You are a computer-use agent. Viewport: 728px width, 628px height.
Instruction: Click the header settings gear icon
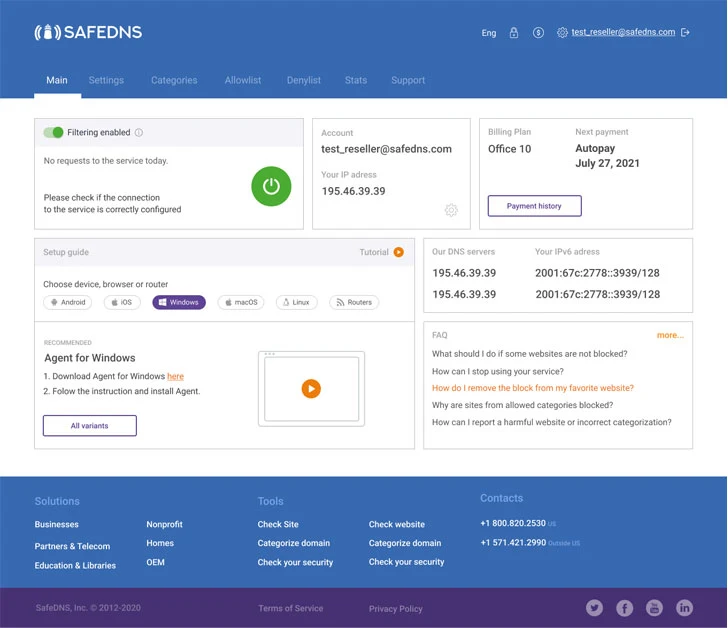(x=562, y=32)
